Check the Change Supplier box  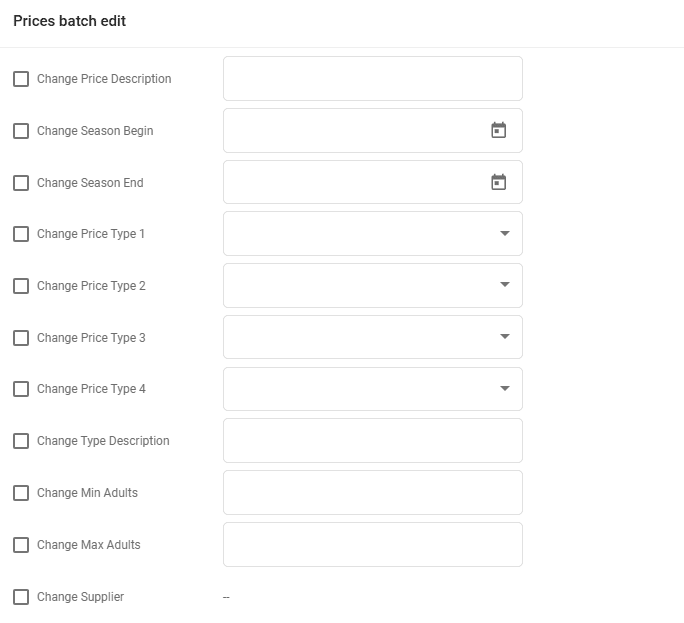[21, 597]
